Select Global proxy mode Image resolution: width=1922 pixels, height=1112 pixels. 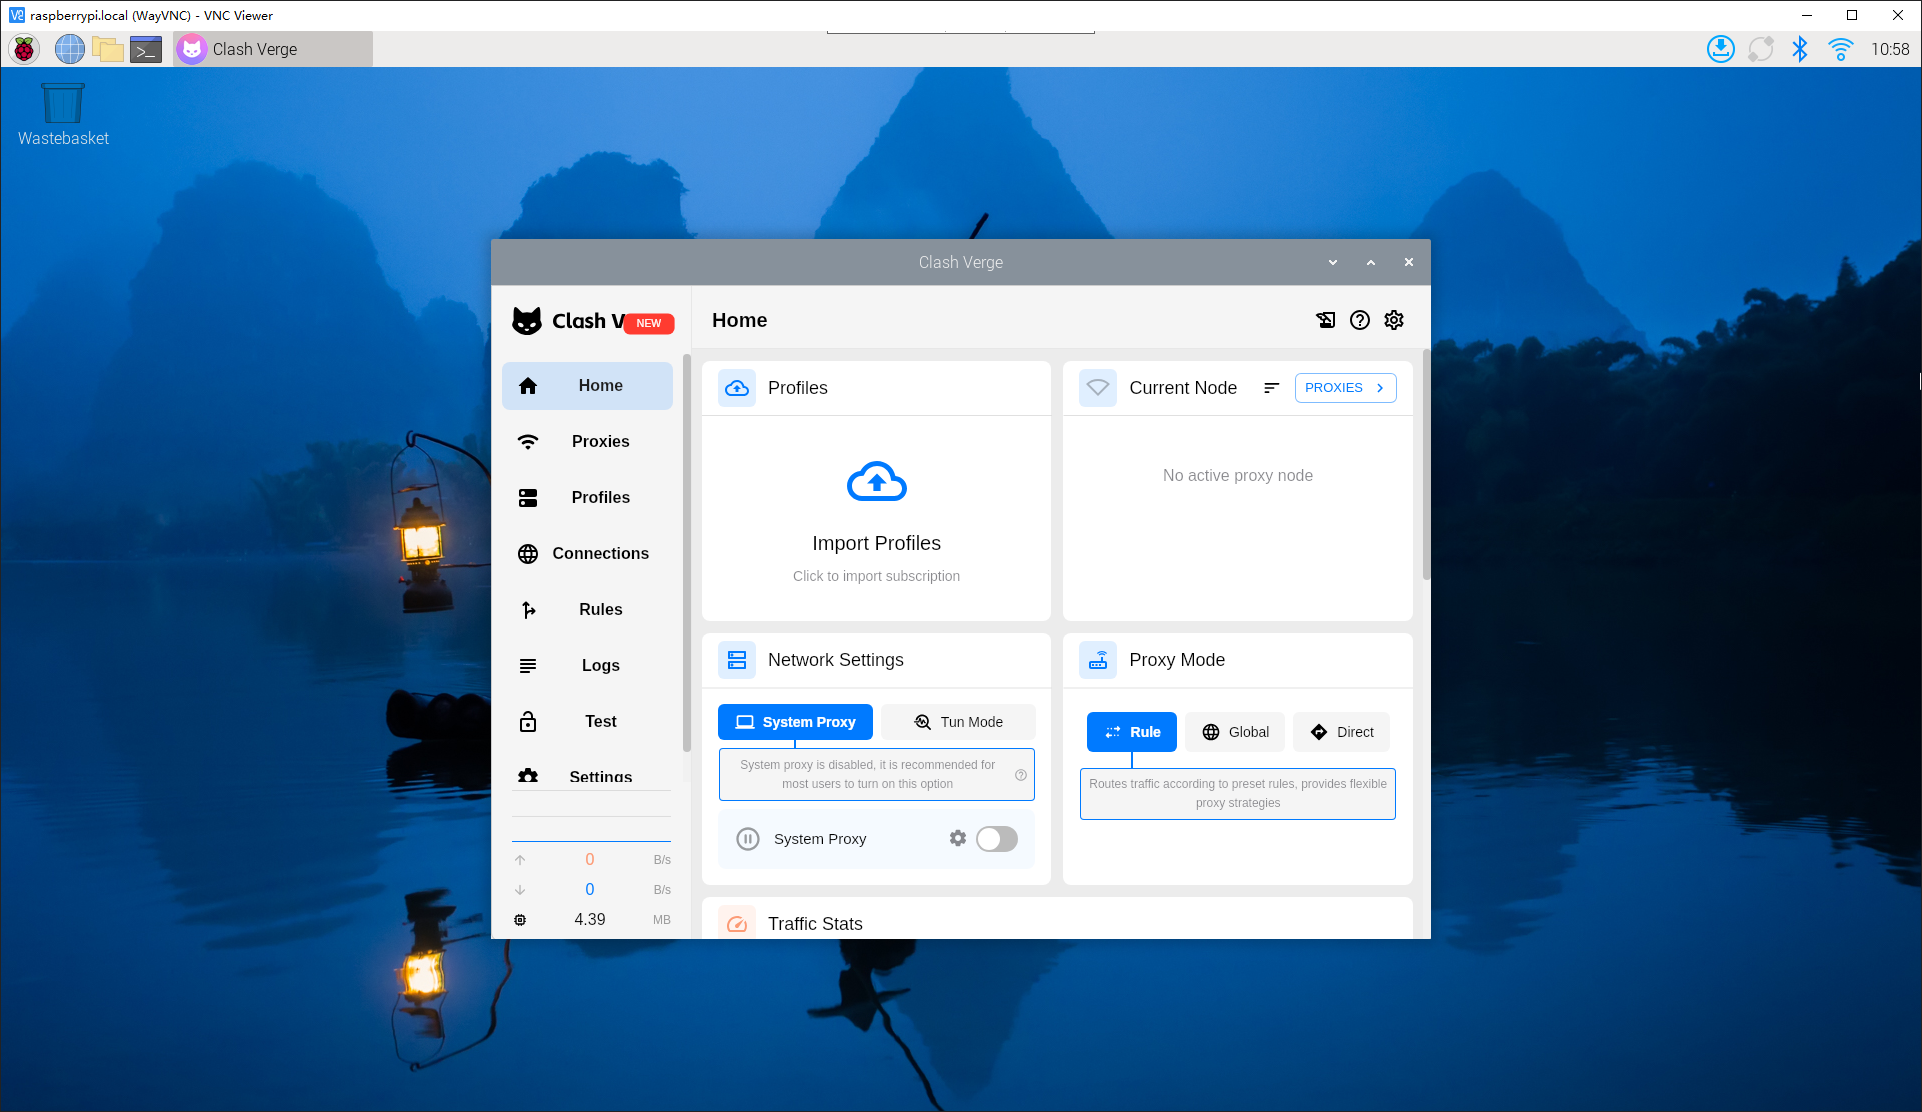click(1235, 732)
